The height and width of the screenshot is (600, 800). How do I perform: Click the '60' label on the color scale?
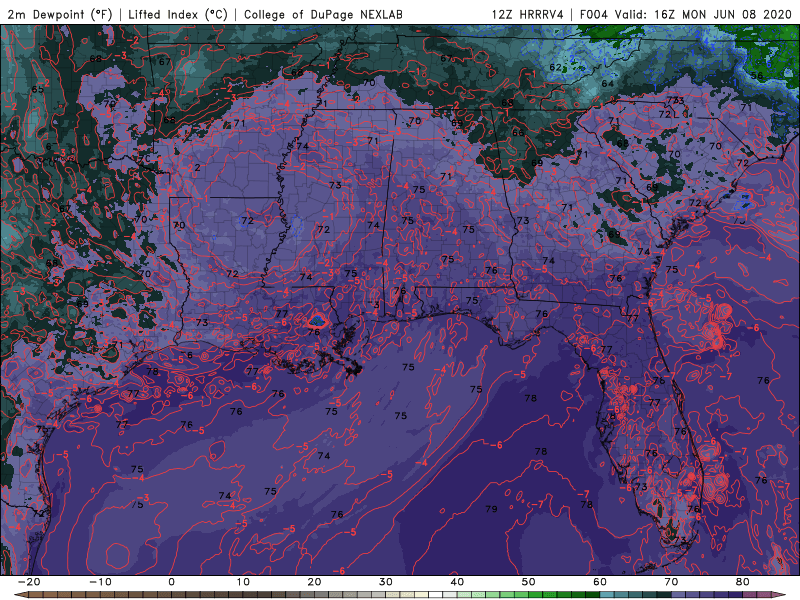[x=600, y=582]
